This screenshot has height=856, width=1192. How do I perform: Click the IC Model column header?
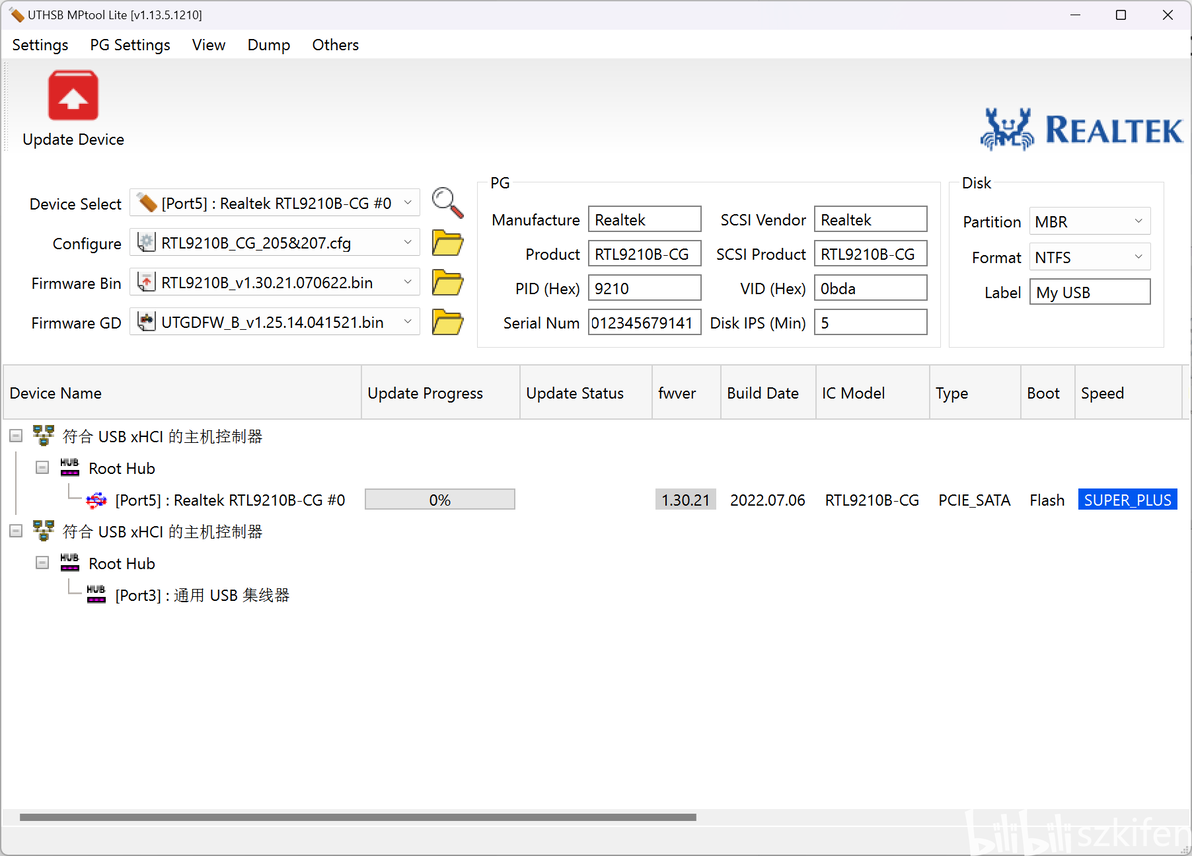pyautogui.click(x=873, y=393)
